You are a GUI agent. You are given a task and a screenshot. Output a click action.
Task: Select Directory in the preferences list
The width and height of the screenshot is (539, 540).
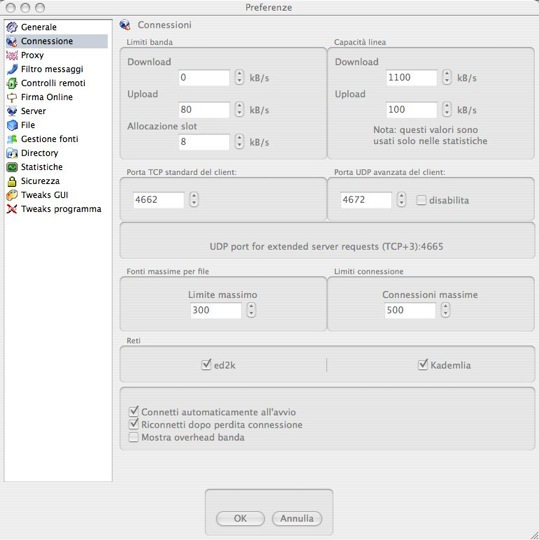[x=39, y=153]
